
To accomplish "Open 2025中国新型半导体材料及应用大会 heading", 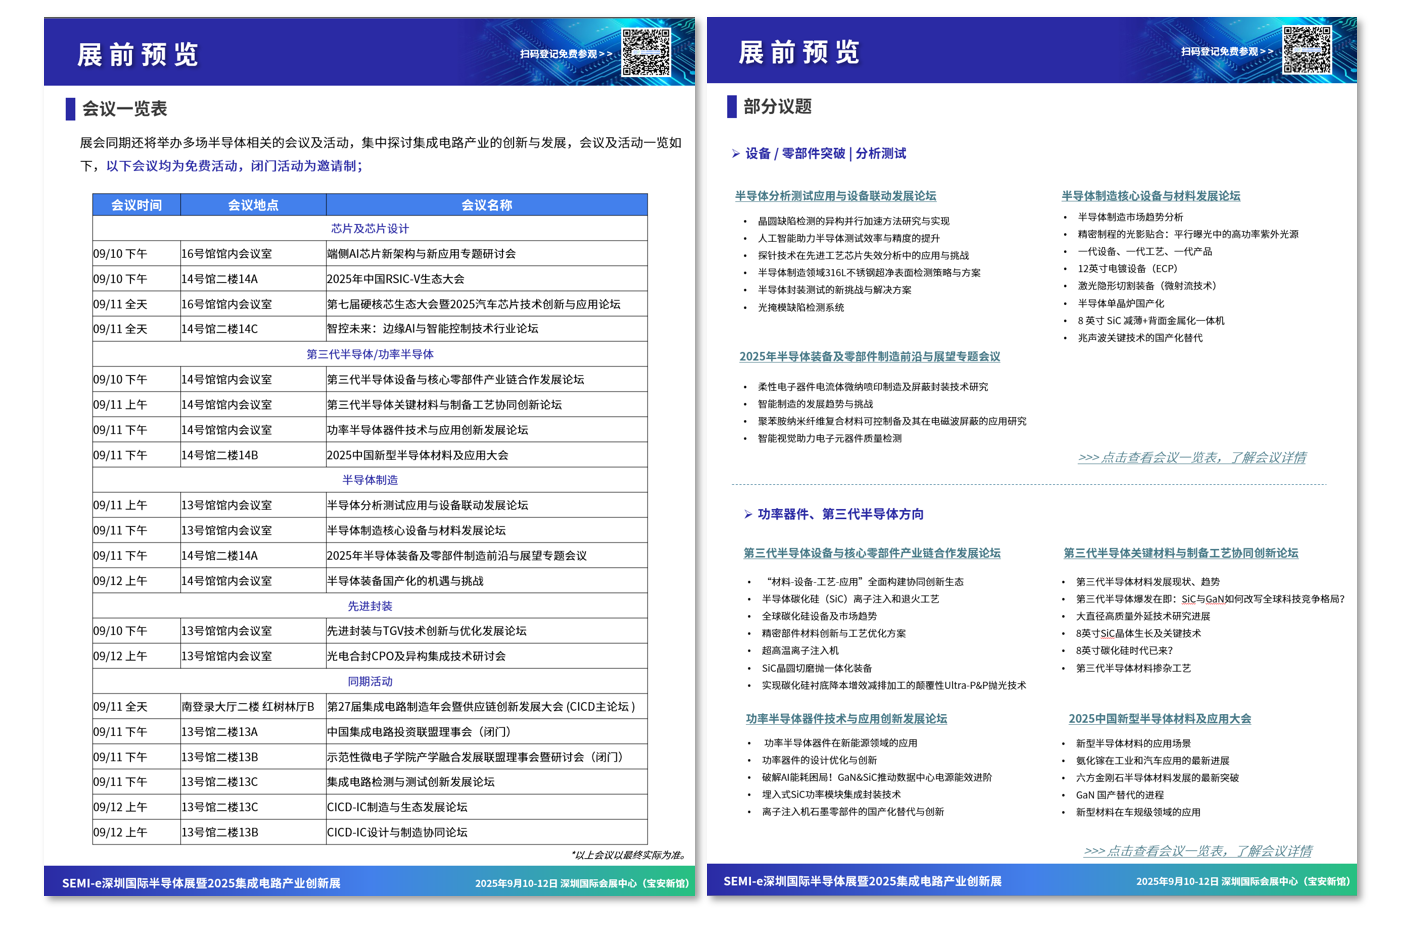I will pos(1160,719).
